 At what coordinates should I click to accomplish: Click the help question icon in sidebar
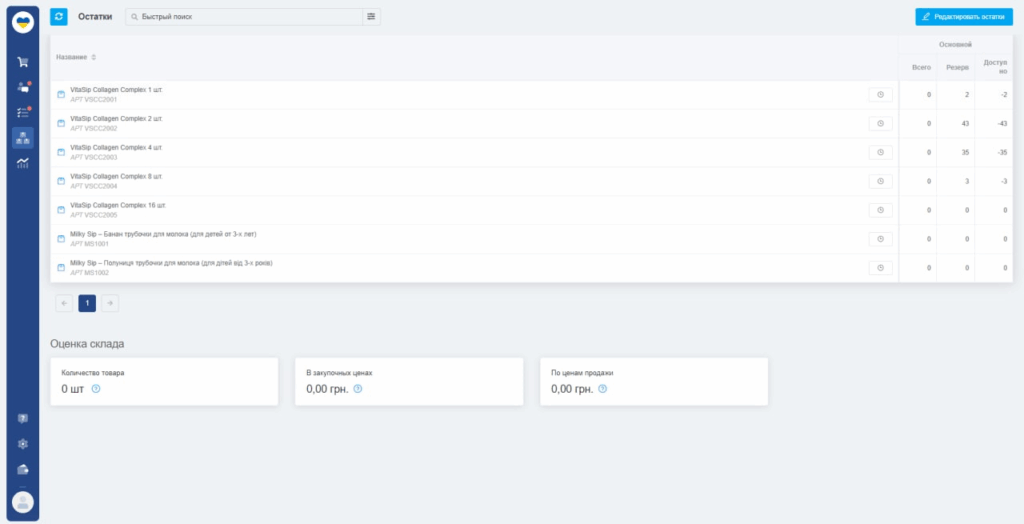(x=22, y=418)
